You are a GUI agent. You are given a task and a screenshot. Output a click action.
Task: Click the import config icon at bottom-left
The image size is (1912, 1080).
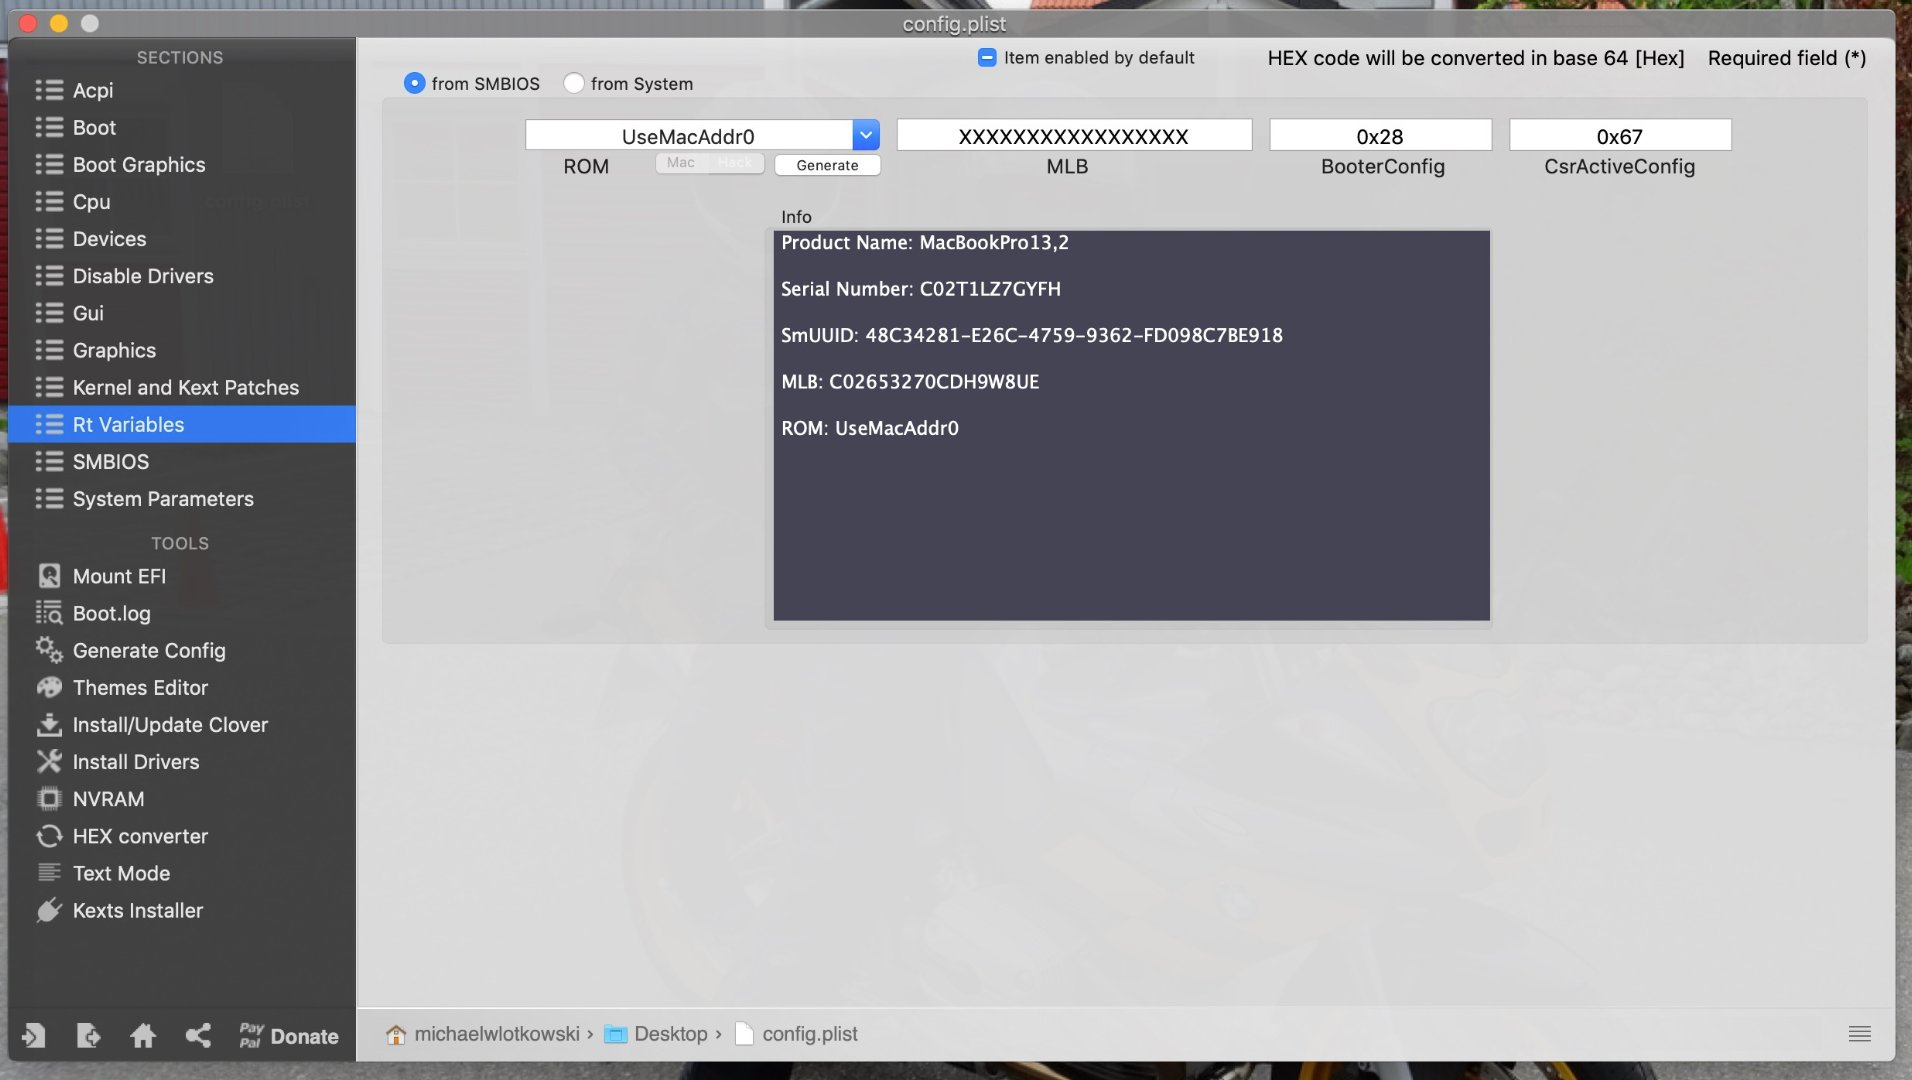tap(33, 1036)
